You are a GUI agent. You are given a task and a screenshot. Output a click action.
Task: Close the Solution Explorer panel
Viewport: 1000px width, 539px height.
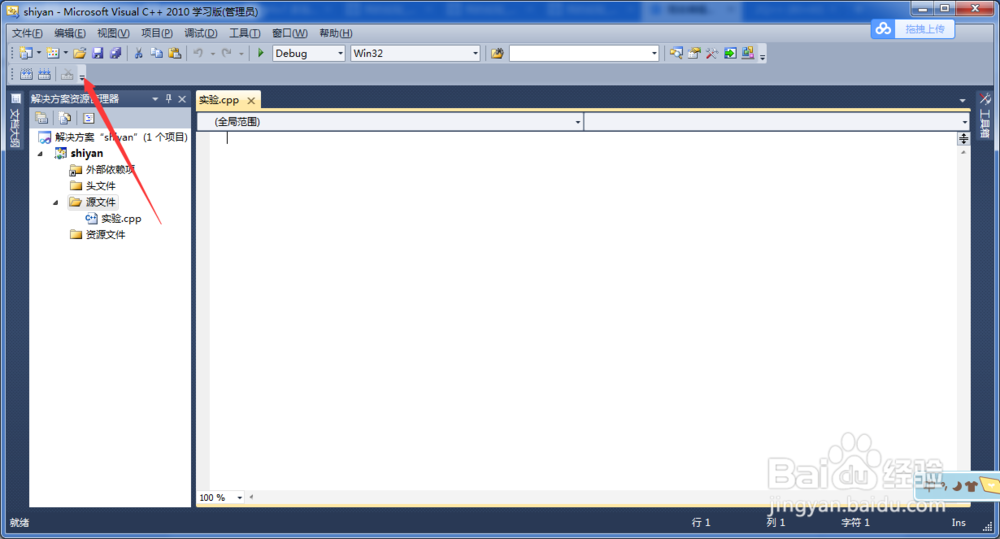182,99
